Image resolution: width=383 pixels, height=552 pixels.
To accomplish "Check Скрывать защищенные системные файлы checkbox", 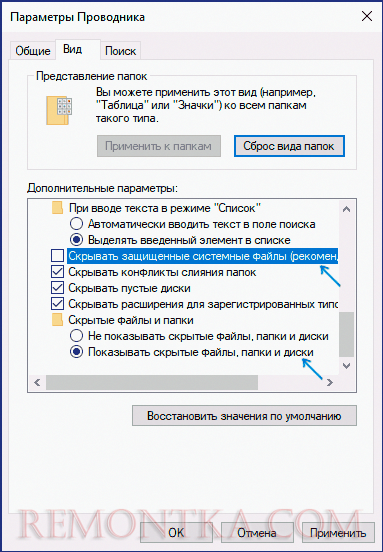I will [57, 256].
